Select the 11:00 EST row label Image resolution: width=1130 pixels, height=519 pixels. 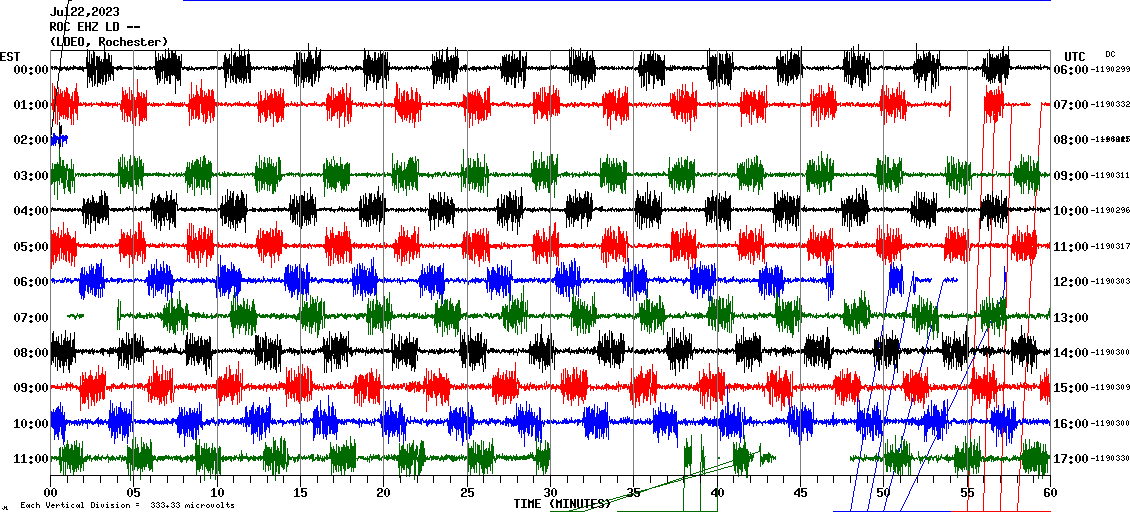point(31,459)
